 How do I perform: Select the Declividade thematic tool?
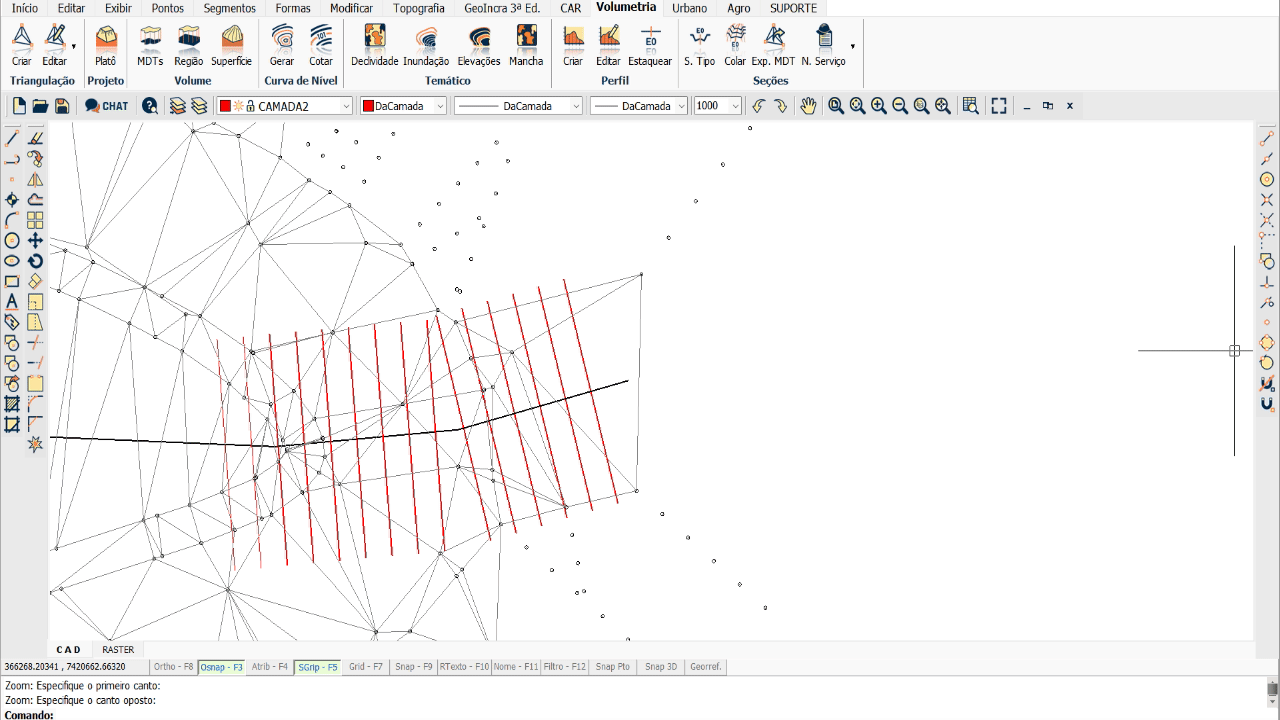(374, 46)
